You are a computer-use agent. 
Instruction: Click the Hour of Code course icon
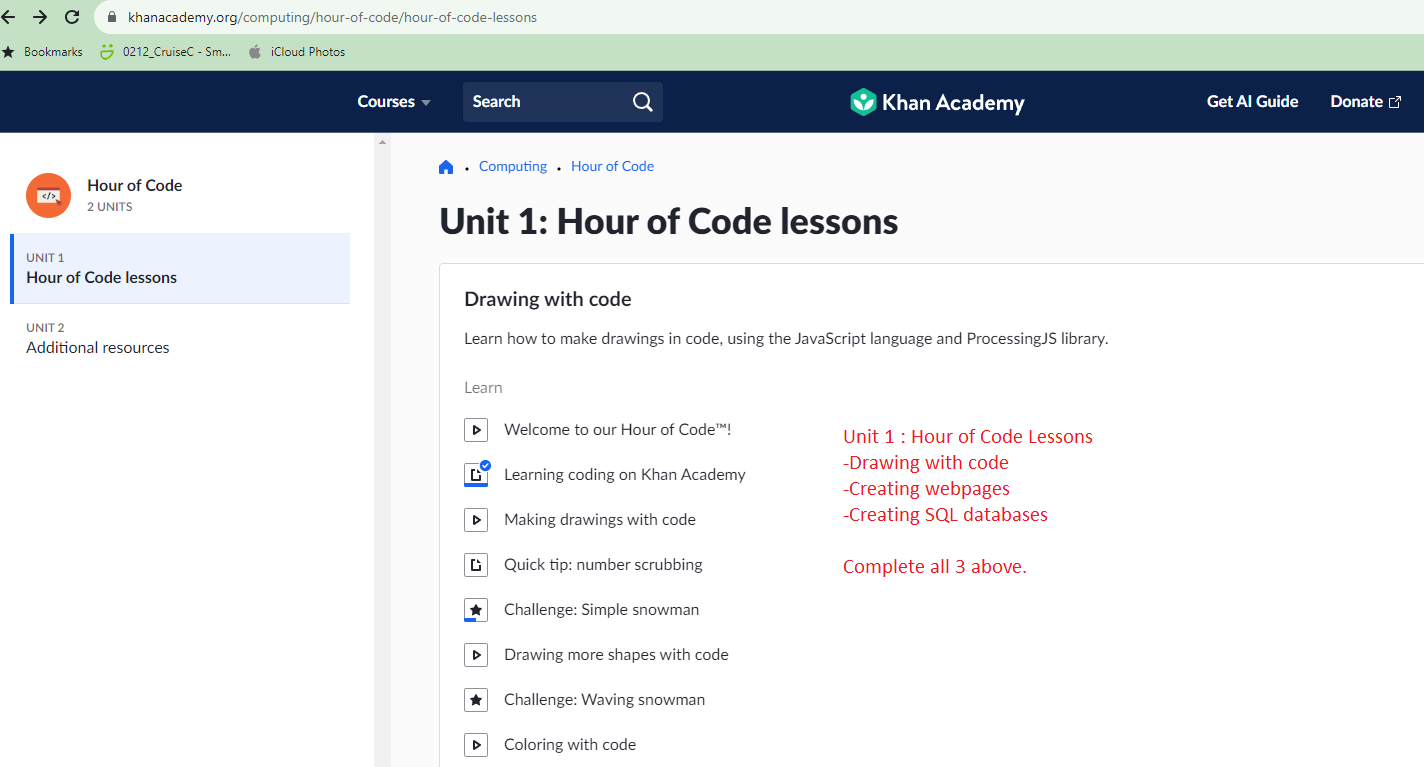click(48, 195)
